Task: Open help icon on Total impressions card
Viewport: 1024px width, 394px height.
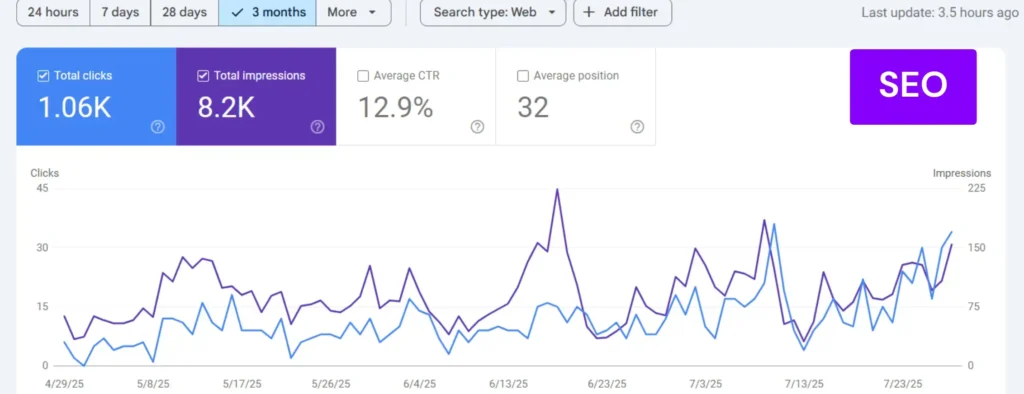Action: click(x=317, y=127)
